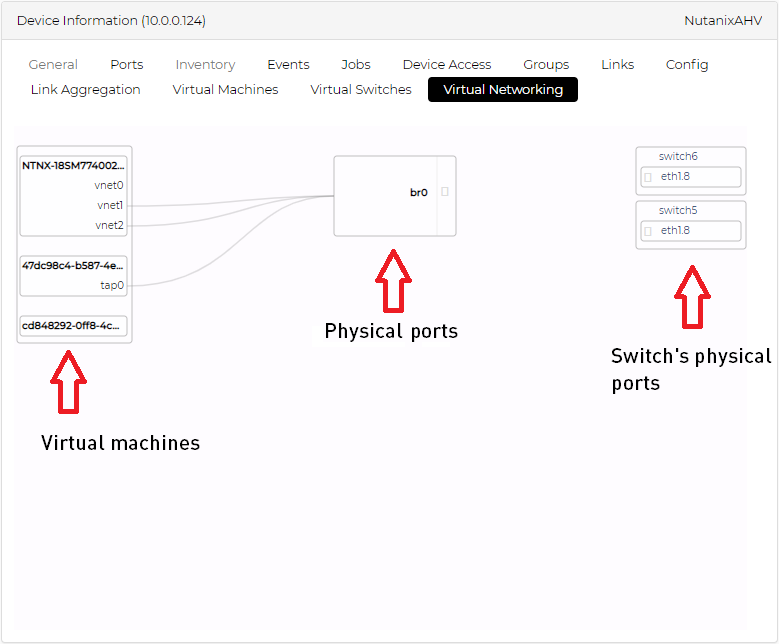Click the vnet0 interface
This screenshot has width=779, height=644.
point(108,185)
